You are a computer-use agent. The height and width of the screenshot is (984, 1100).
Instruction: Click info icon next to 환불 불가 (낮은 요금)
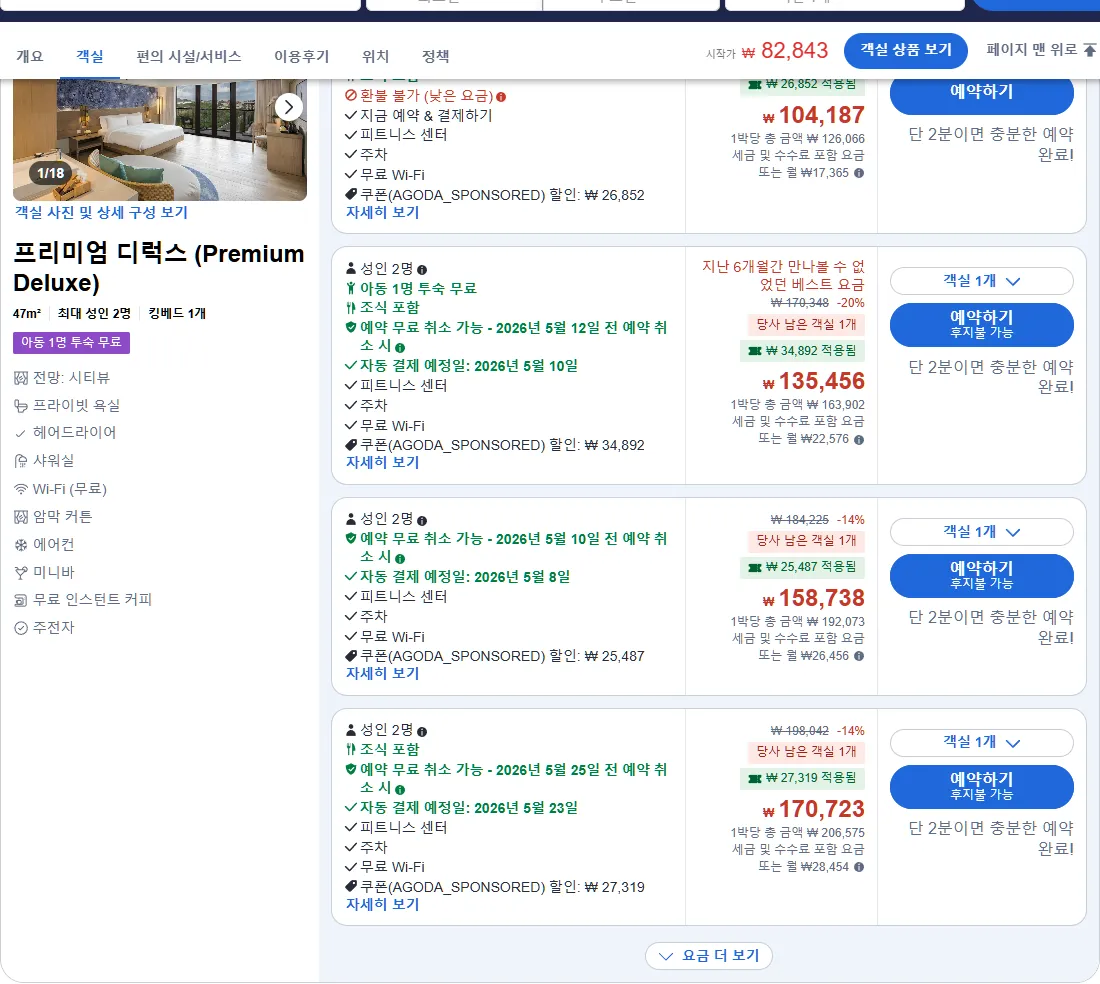pyautogui.click(x=501, y=97)
